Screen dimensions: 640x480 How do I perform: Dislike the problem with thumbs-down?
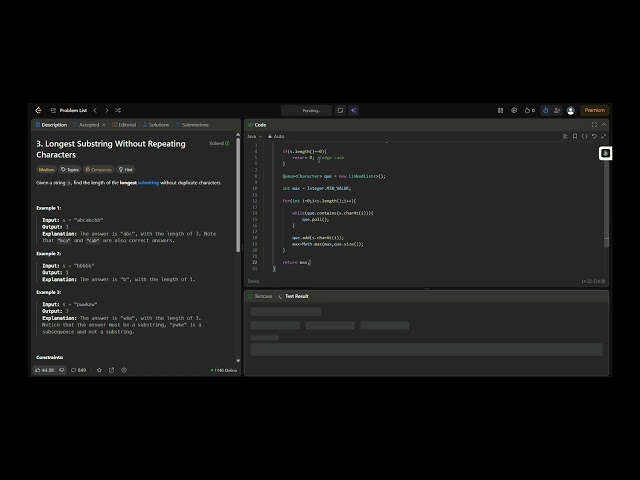[x=62, y=370]
